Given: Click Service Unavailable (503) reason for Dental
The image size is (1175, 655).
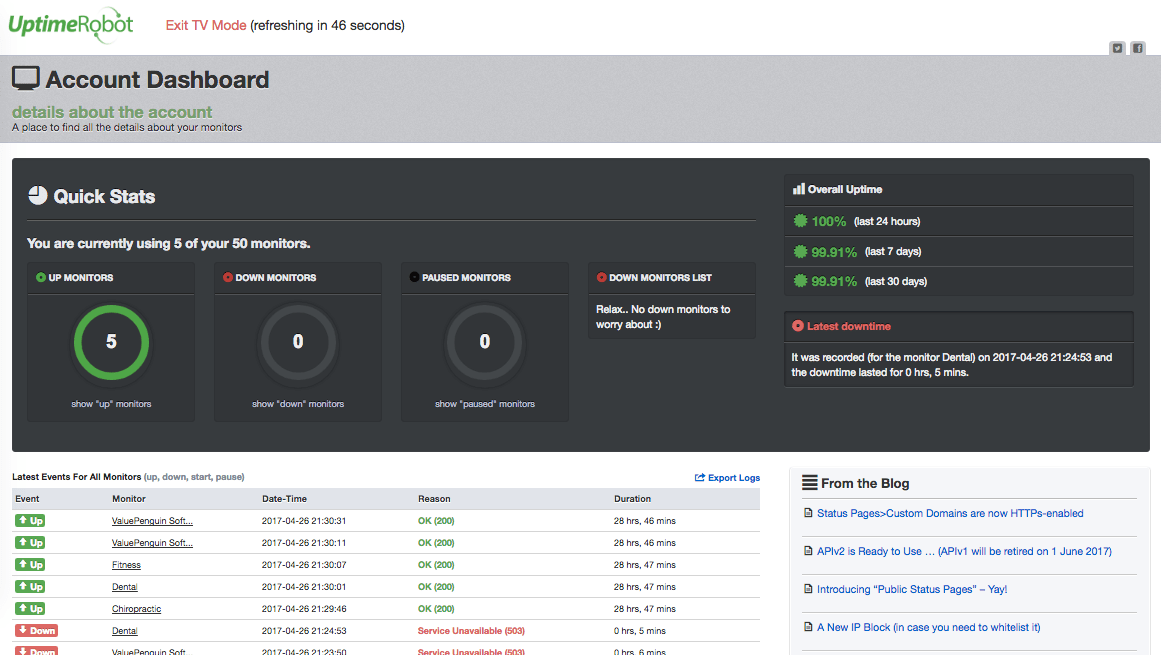Looking at the screenshot, I should tap(471, 631).
